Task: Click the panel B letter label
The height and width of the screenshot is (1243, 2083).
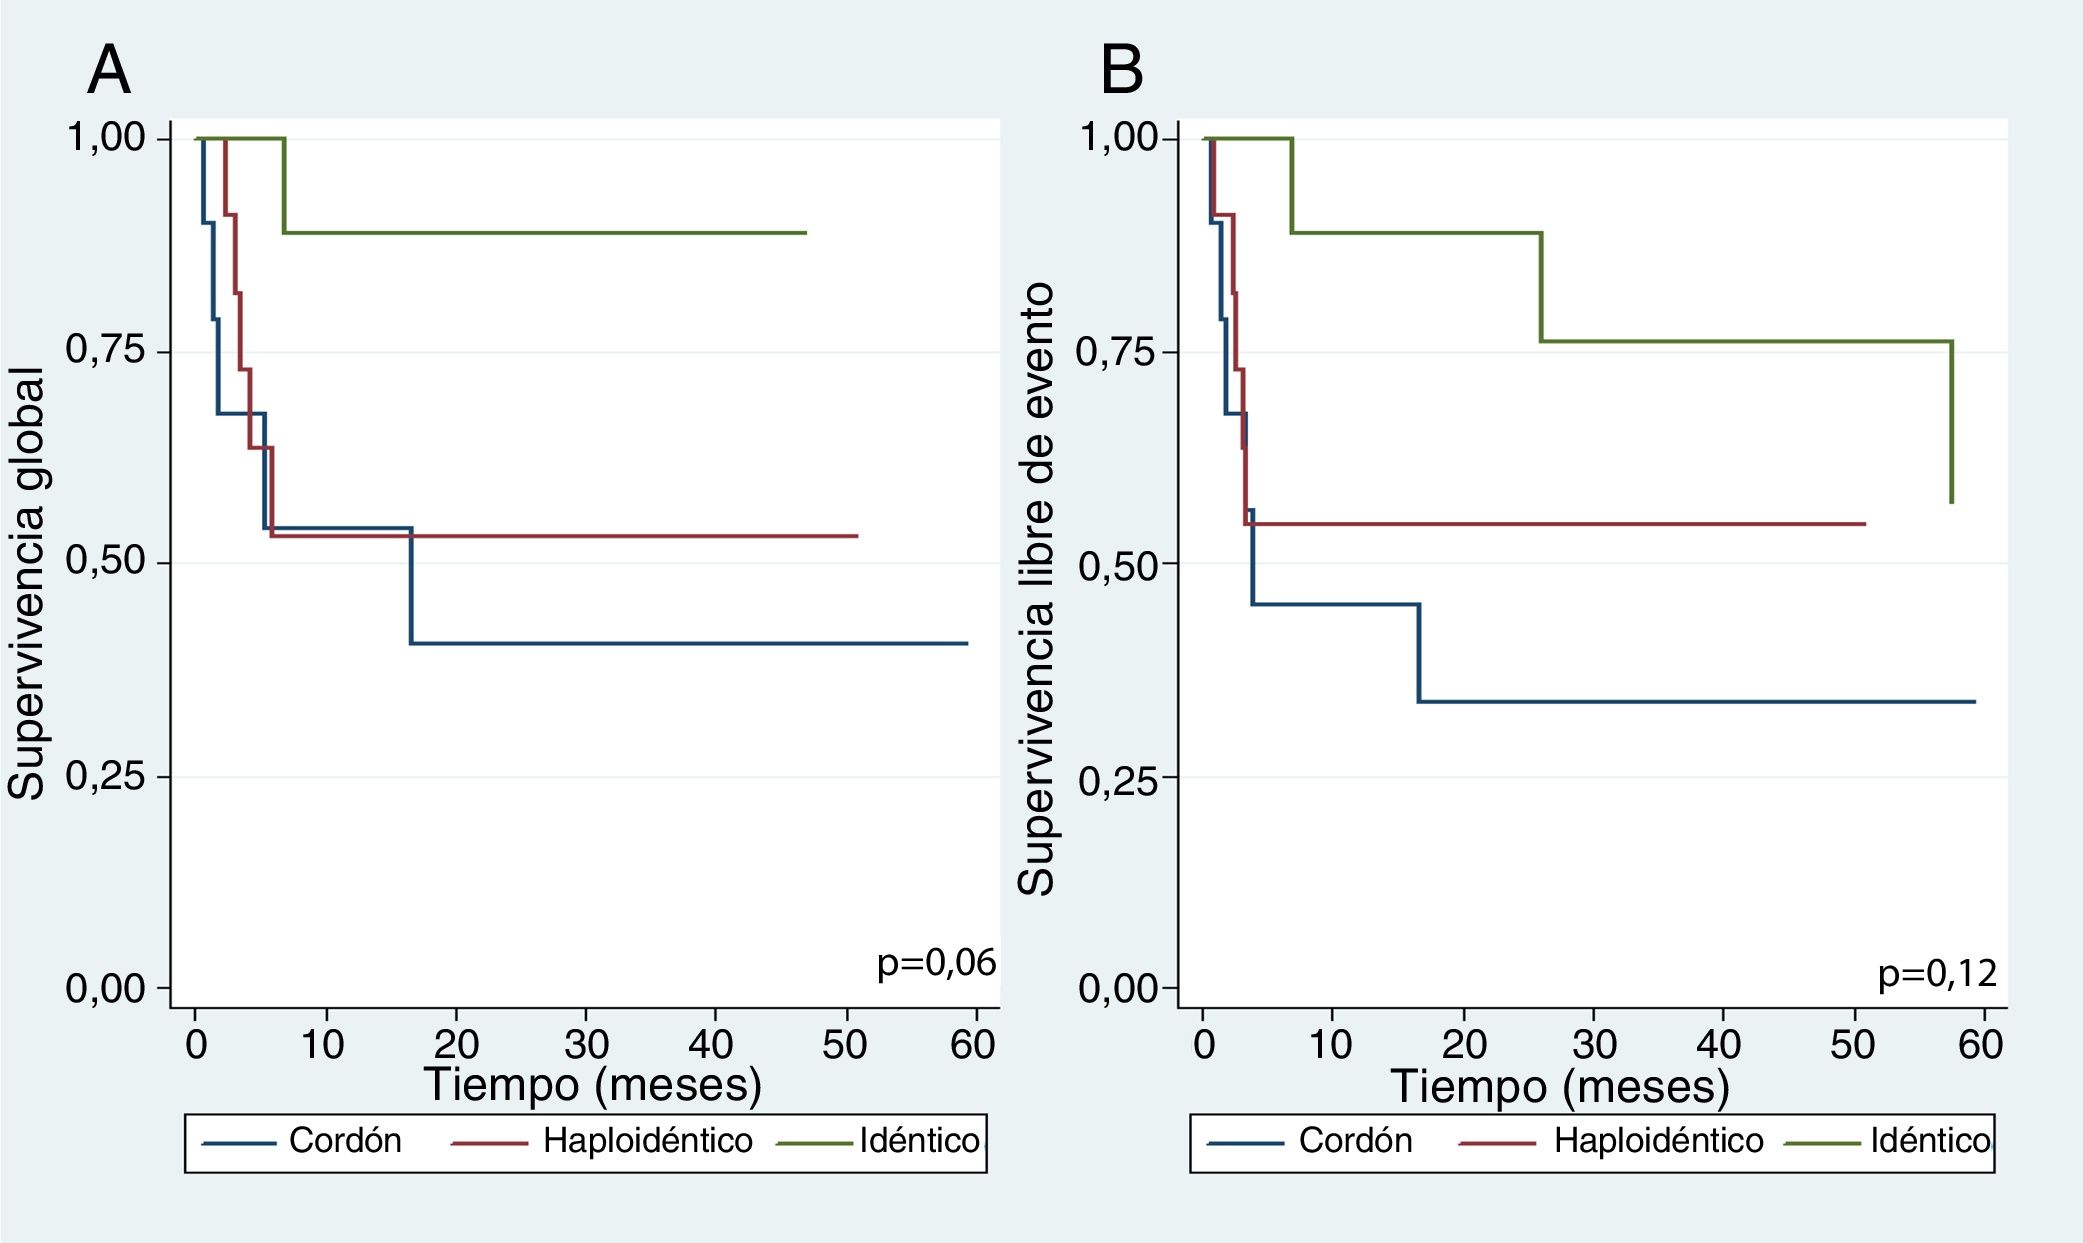Action: coord(1121,71)
